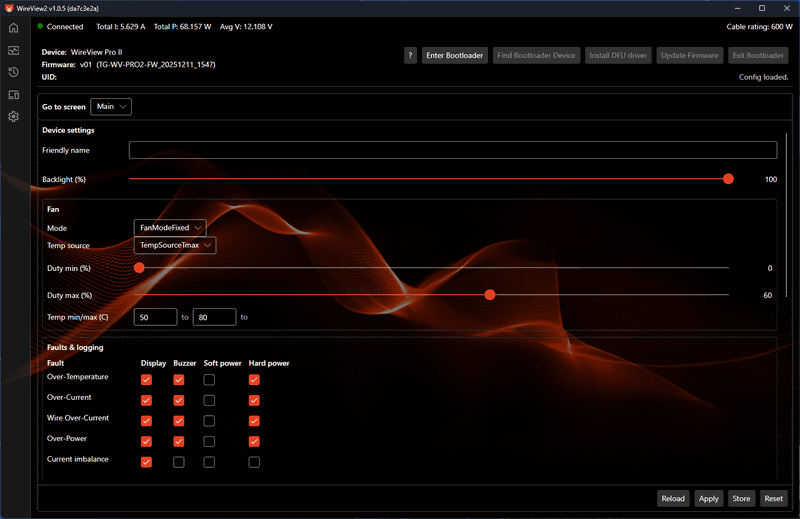
Task: Click the Duty min slider handle
Action: click(139, 268)
